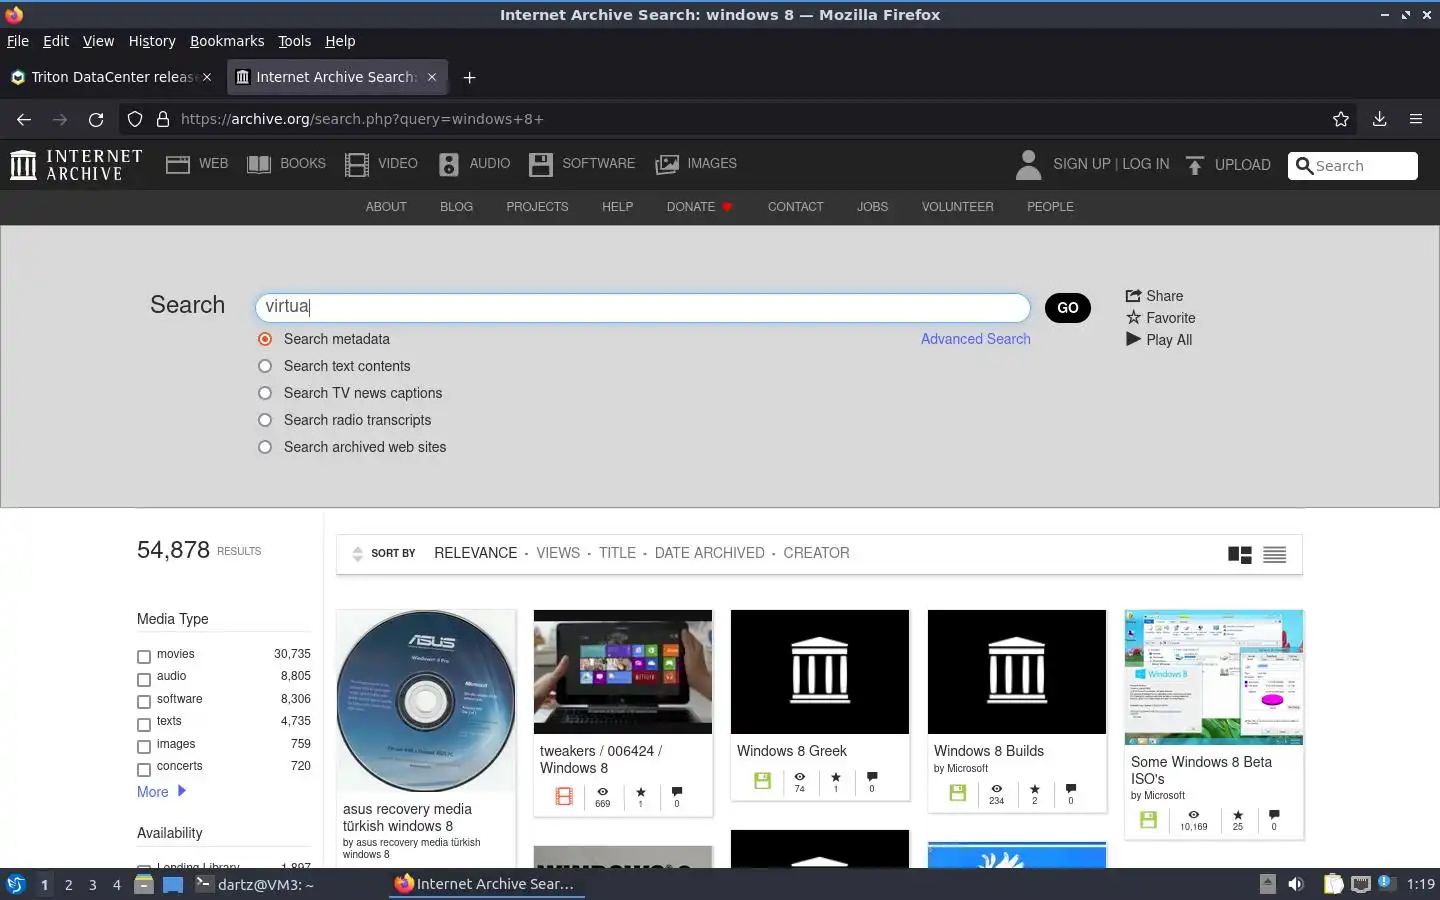The image size is (1440, 900).
Task: Expand More media types
Action: (x=161, y=791)
